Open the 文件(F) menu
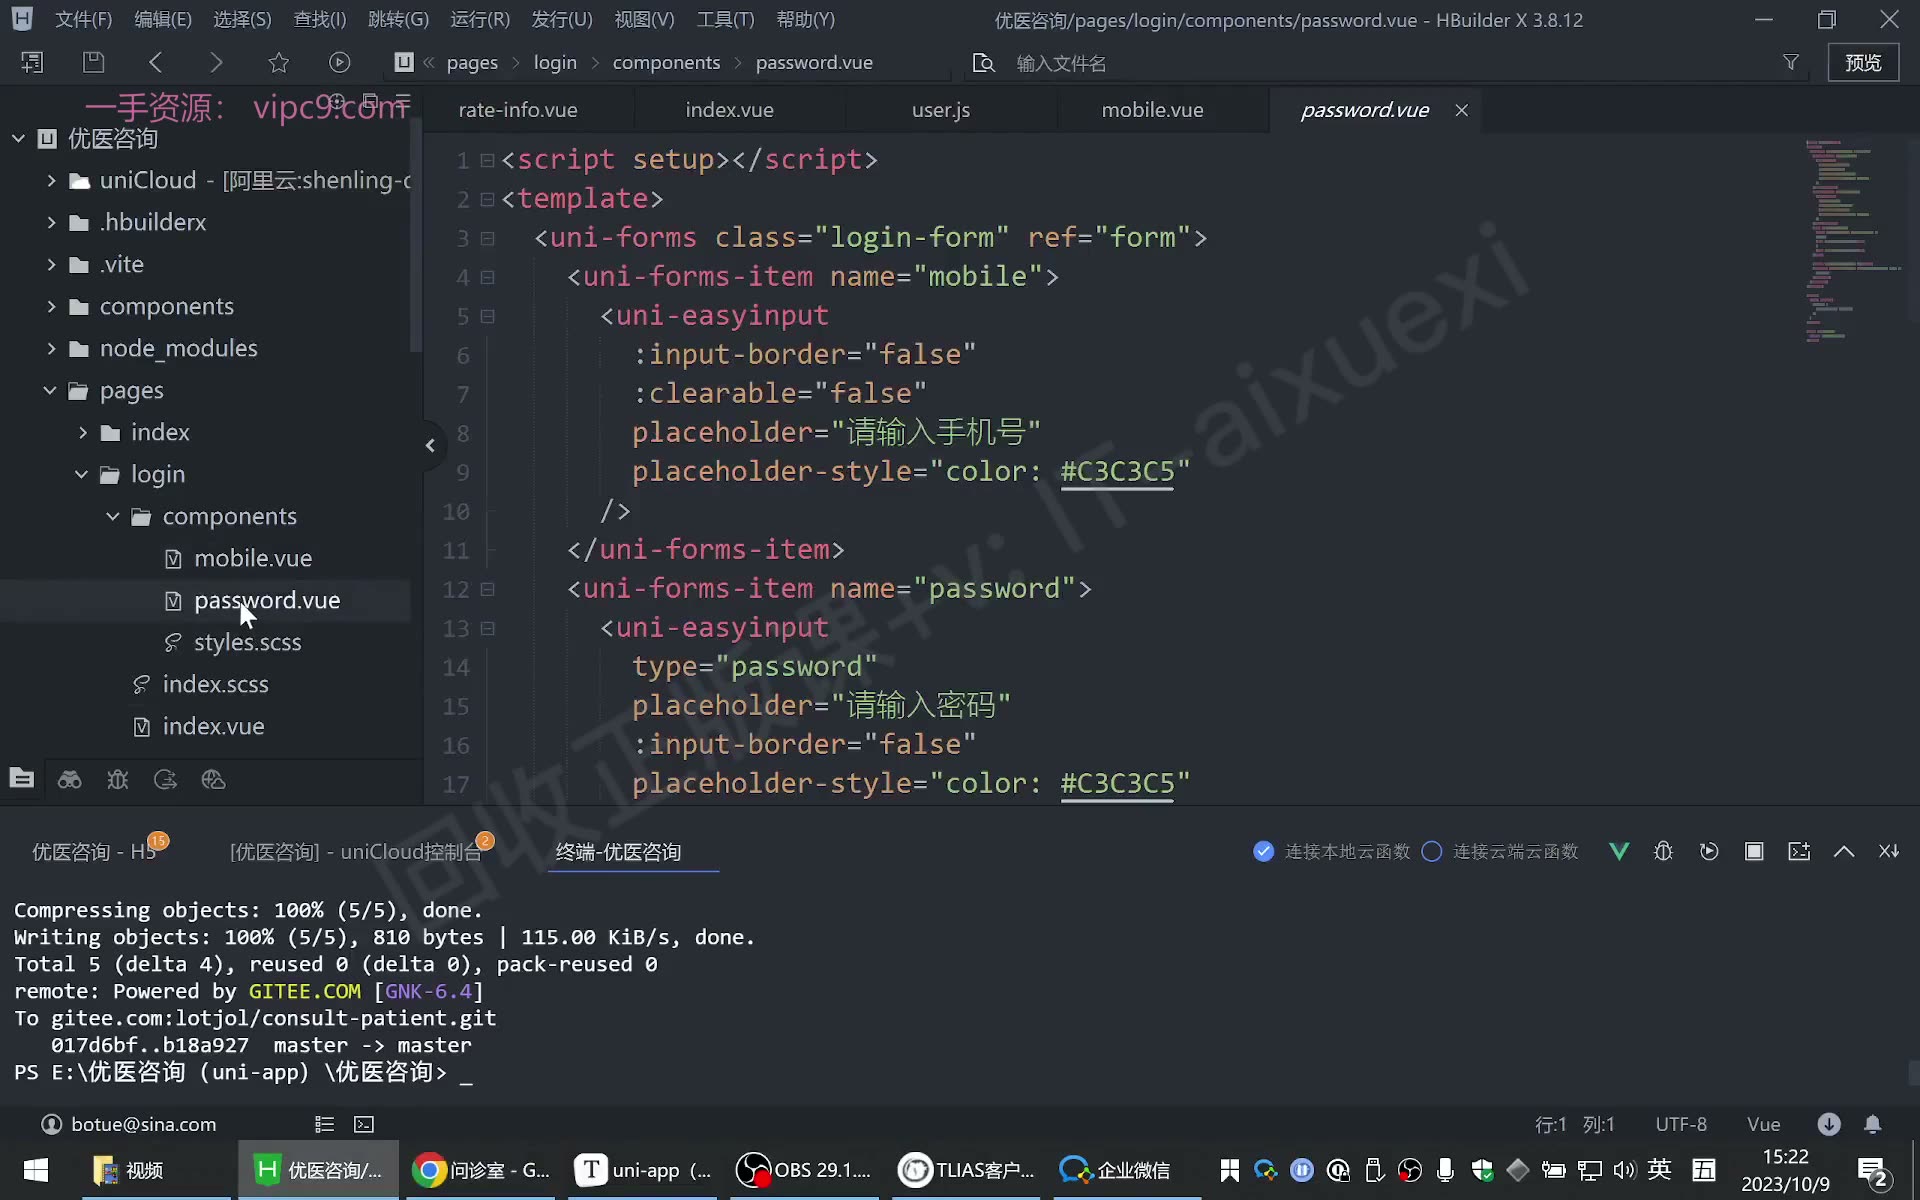Image resolution: width=1920 pixels, height=1200 pixels. click(83, 20)
